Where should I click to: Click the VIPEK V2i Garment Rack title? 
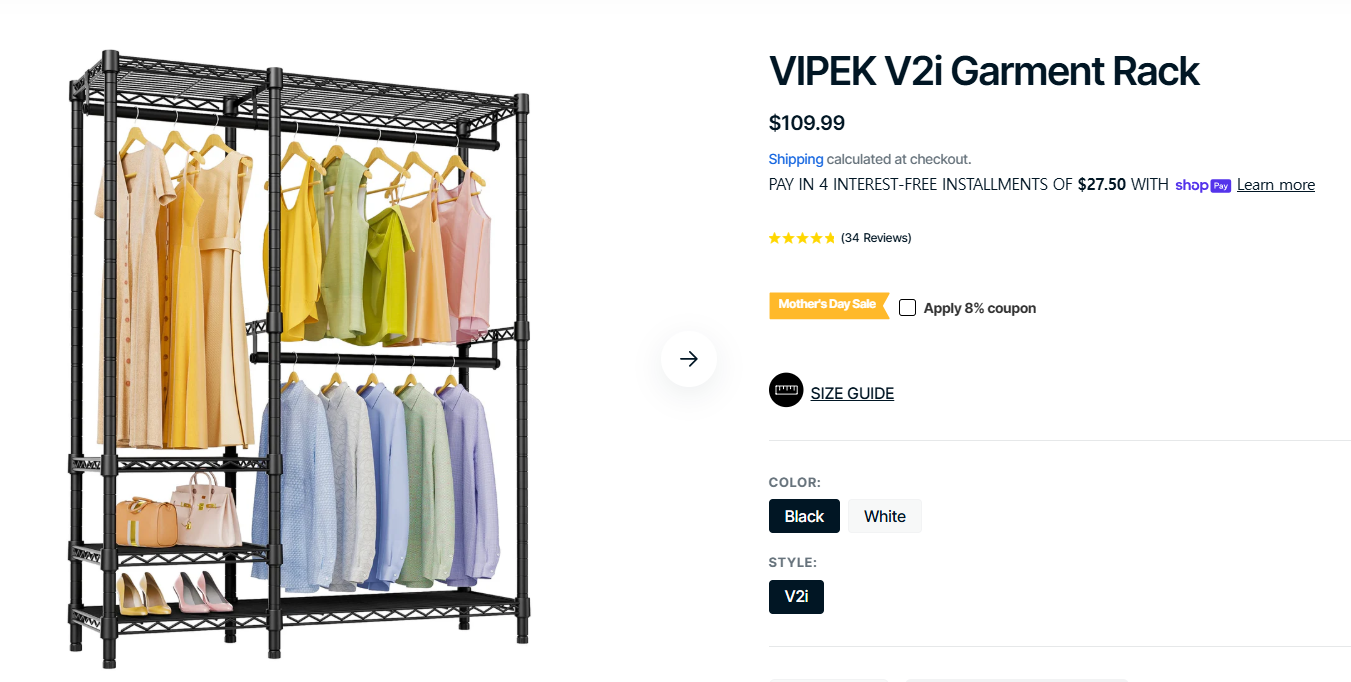pyautogui.click(x=984, y=71)
